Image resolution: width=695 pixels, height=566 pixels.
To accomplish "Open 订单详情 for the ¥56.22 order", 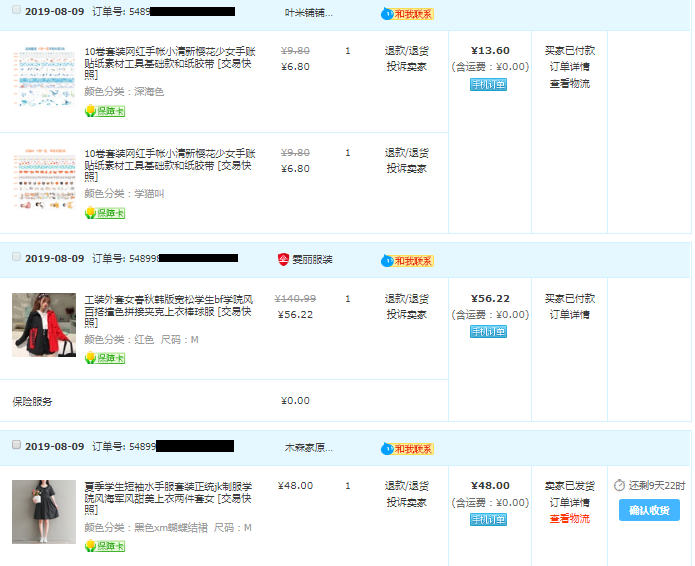I will click(x=569, y=315).
